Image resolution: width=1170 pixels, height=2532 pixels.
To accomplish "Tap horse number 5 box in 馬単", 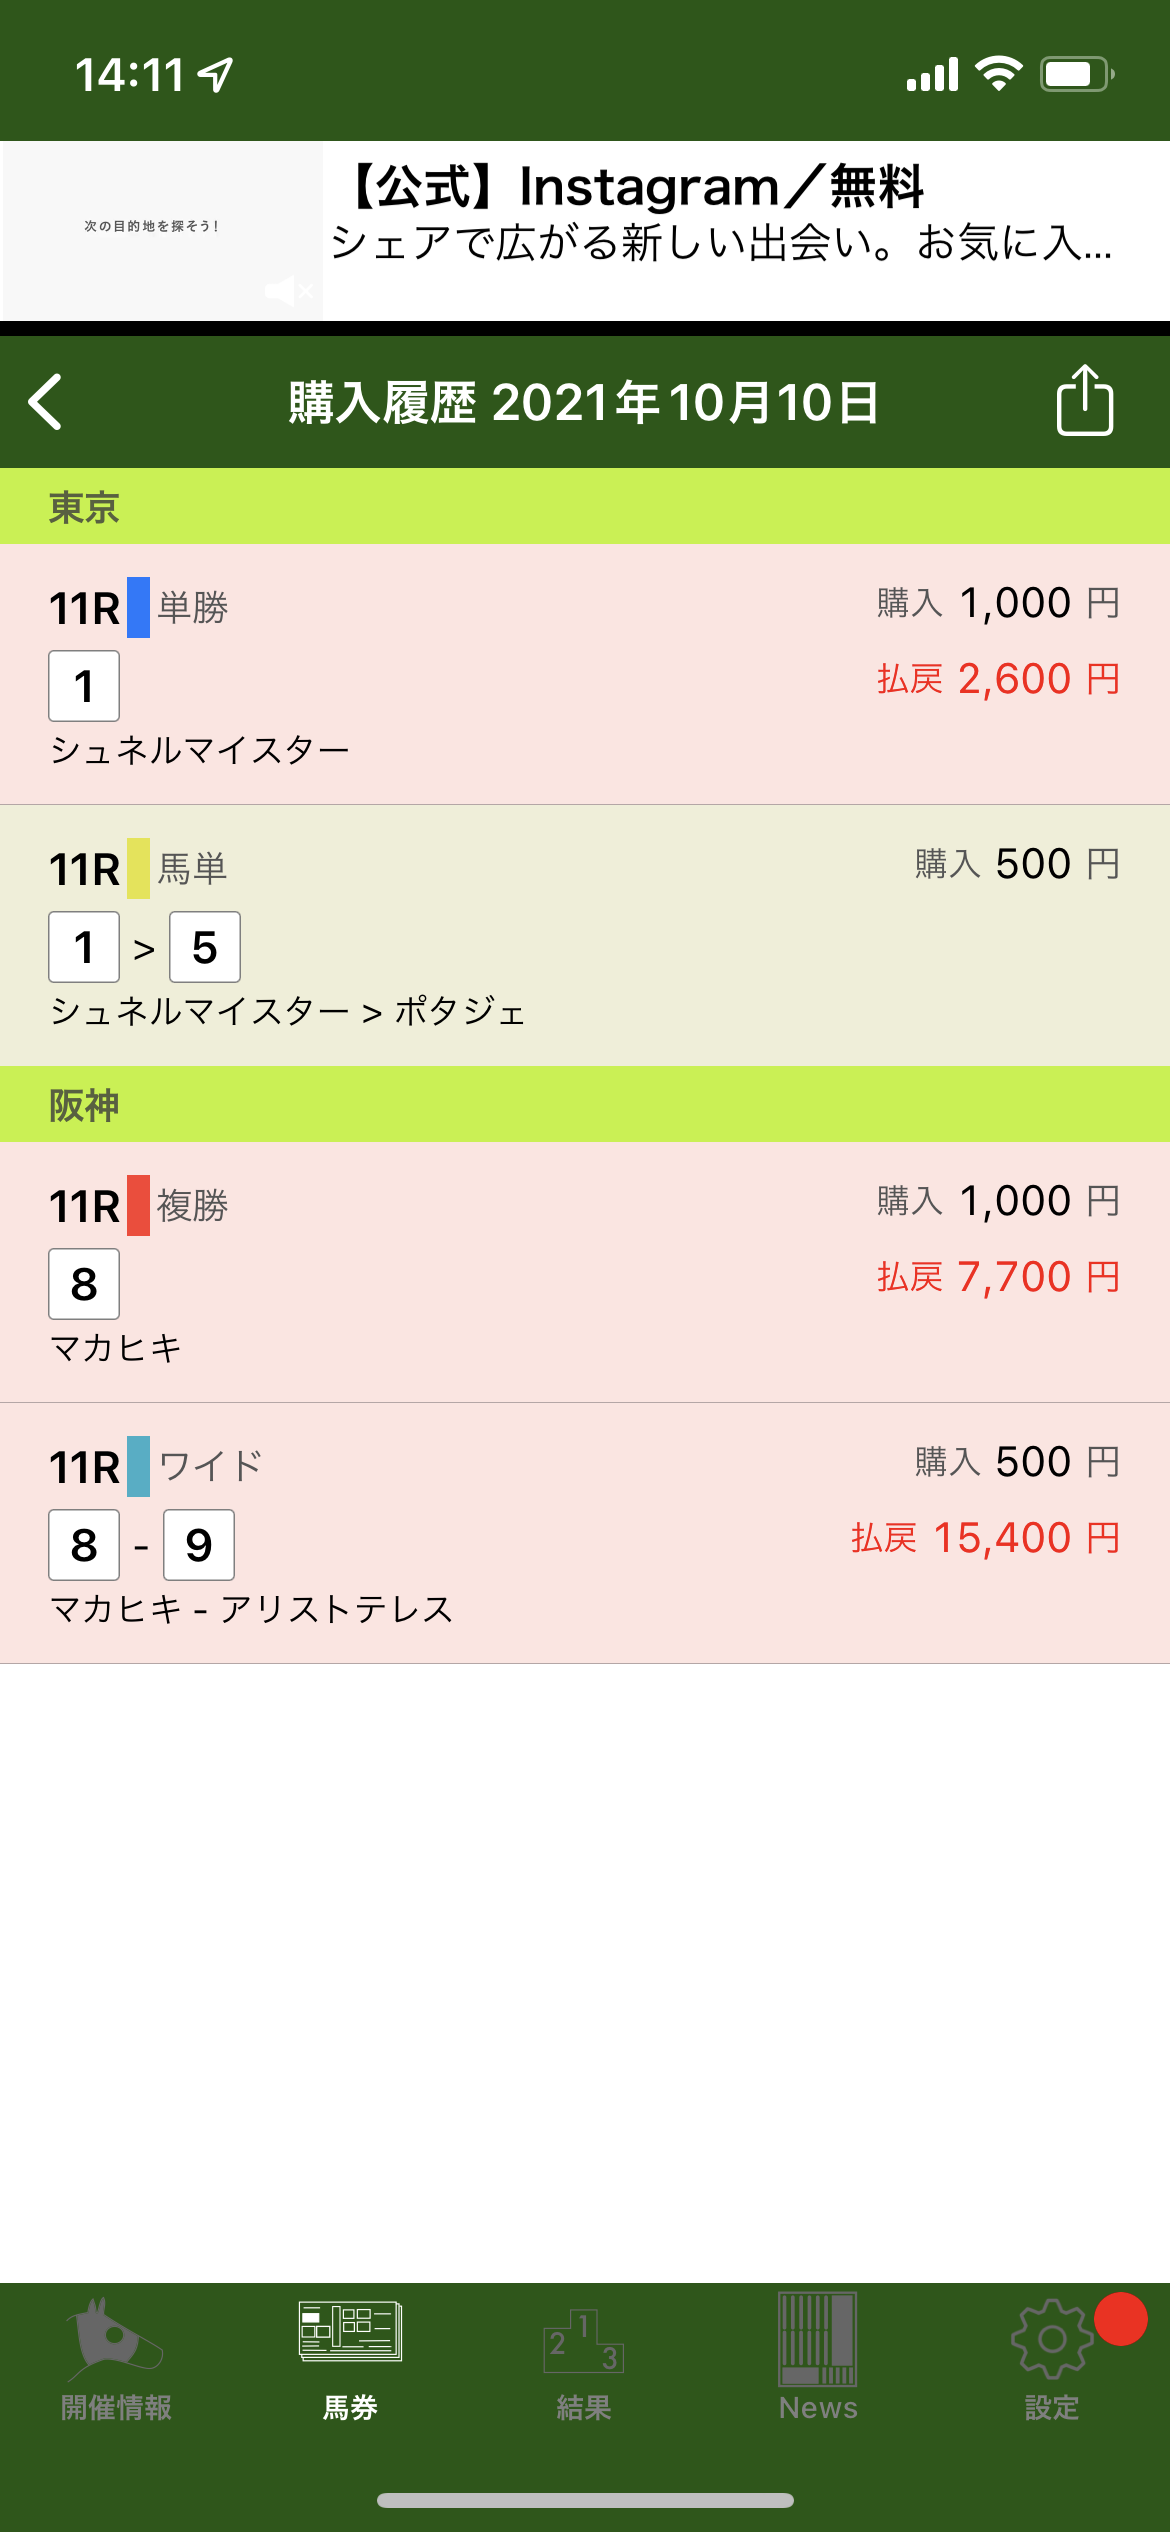I will click(x=205, y=947).
